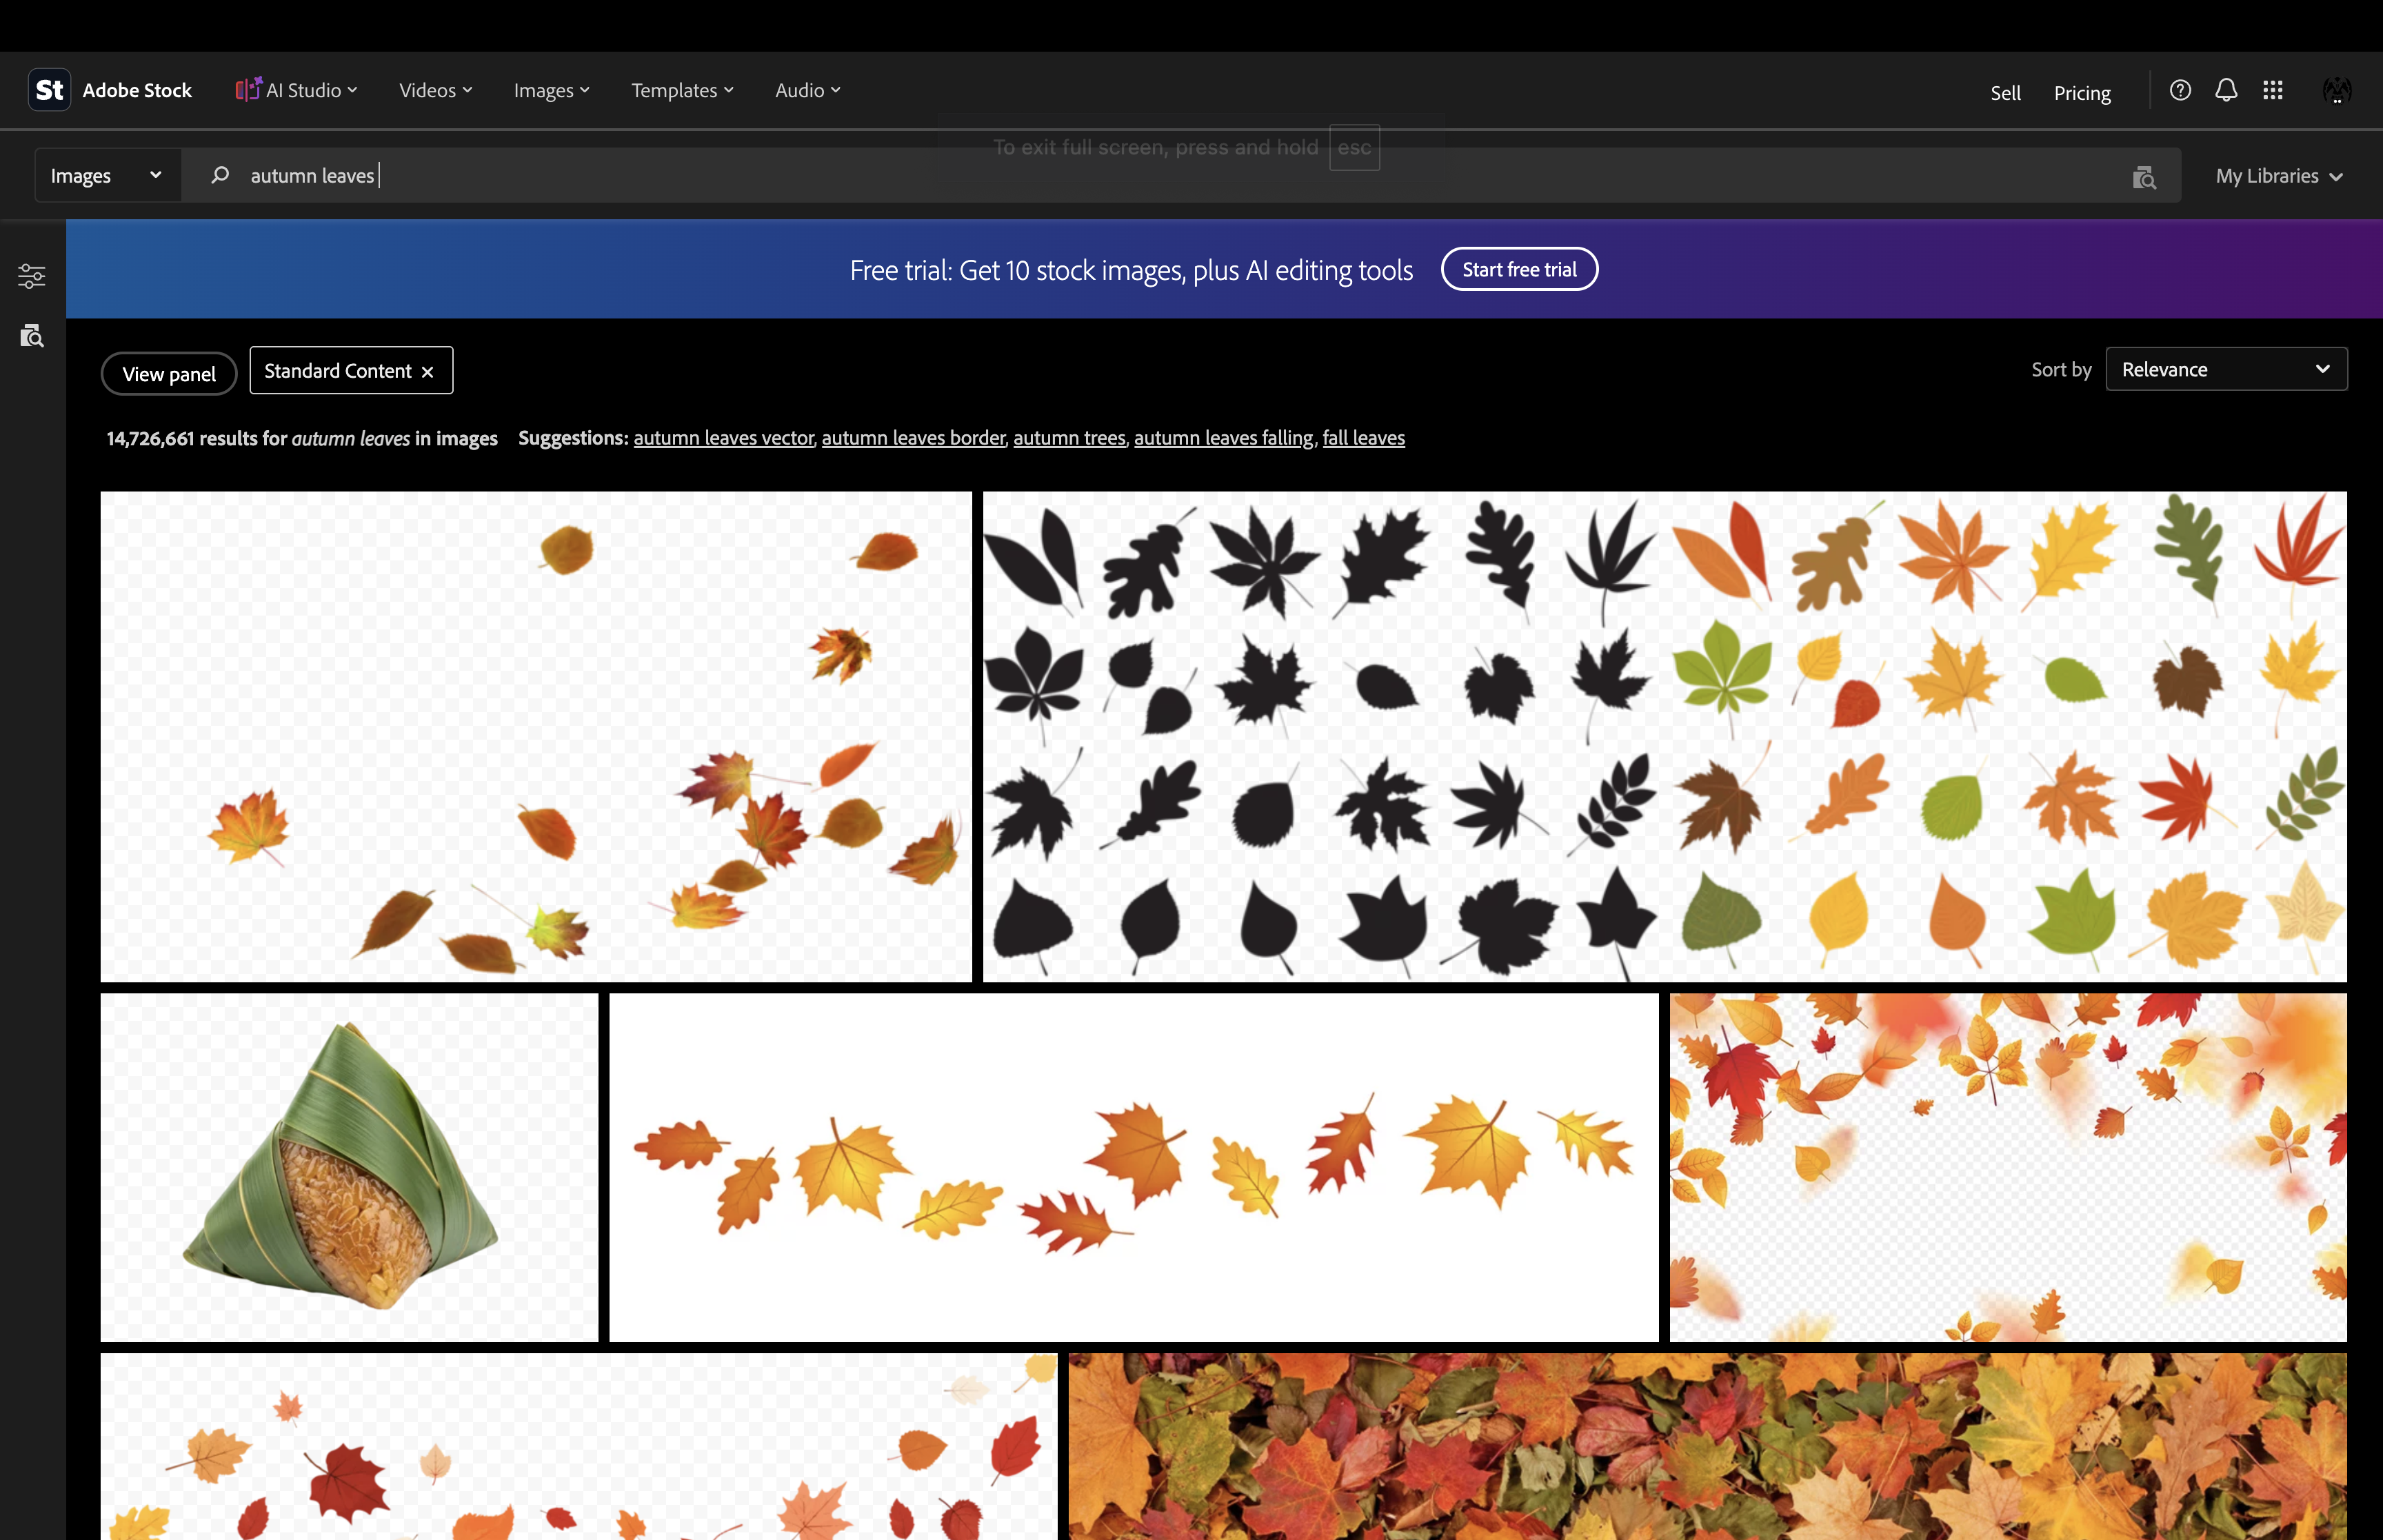Click the Start free trial button
The width and height of the screenshot is (2383, 1540).
click(1519, 269)
